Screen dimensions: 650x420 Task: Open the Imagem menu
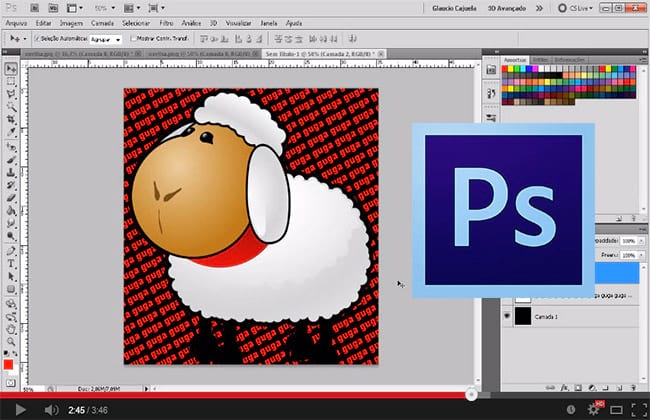click(71, 23)
